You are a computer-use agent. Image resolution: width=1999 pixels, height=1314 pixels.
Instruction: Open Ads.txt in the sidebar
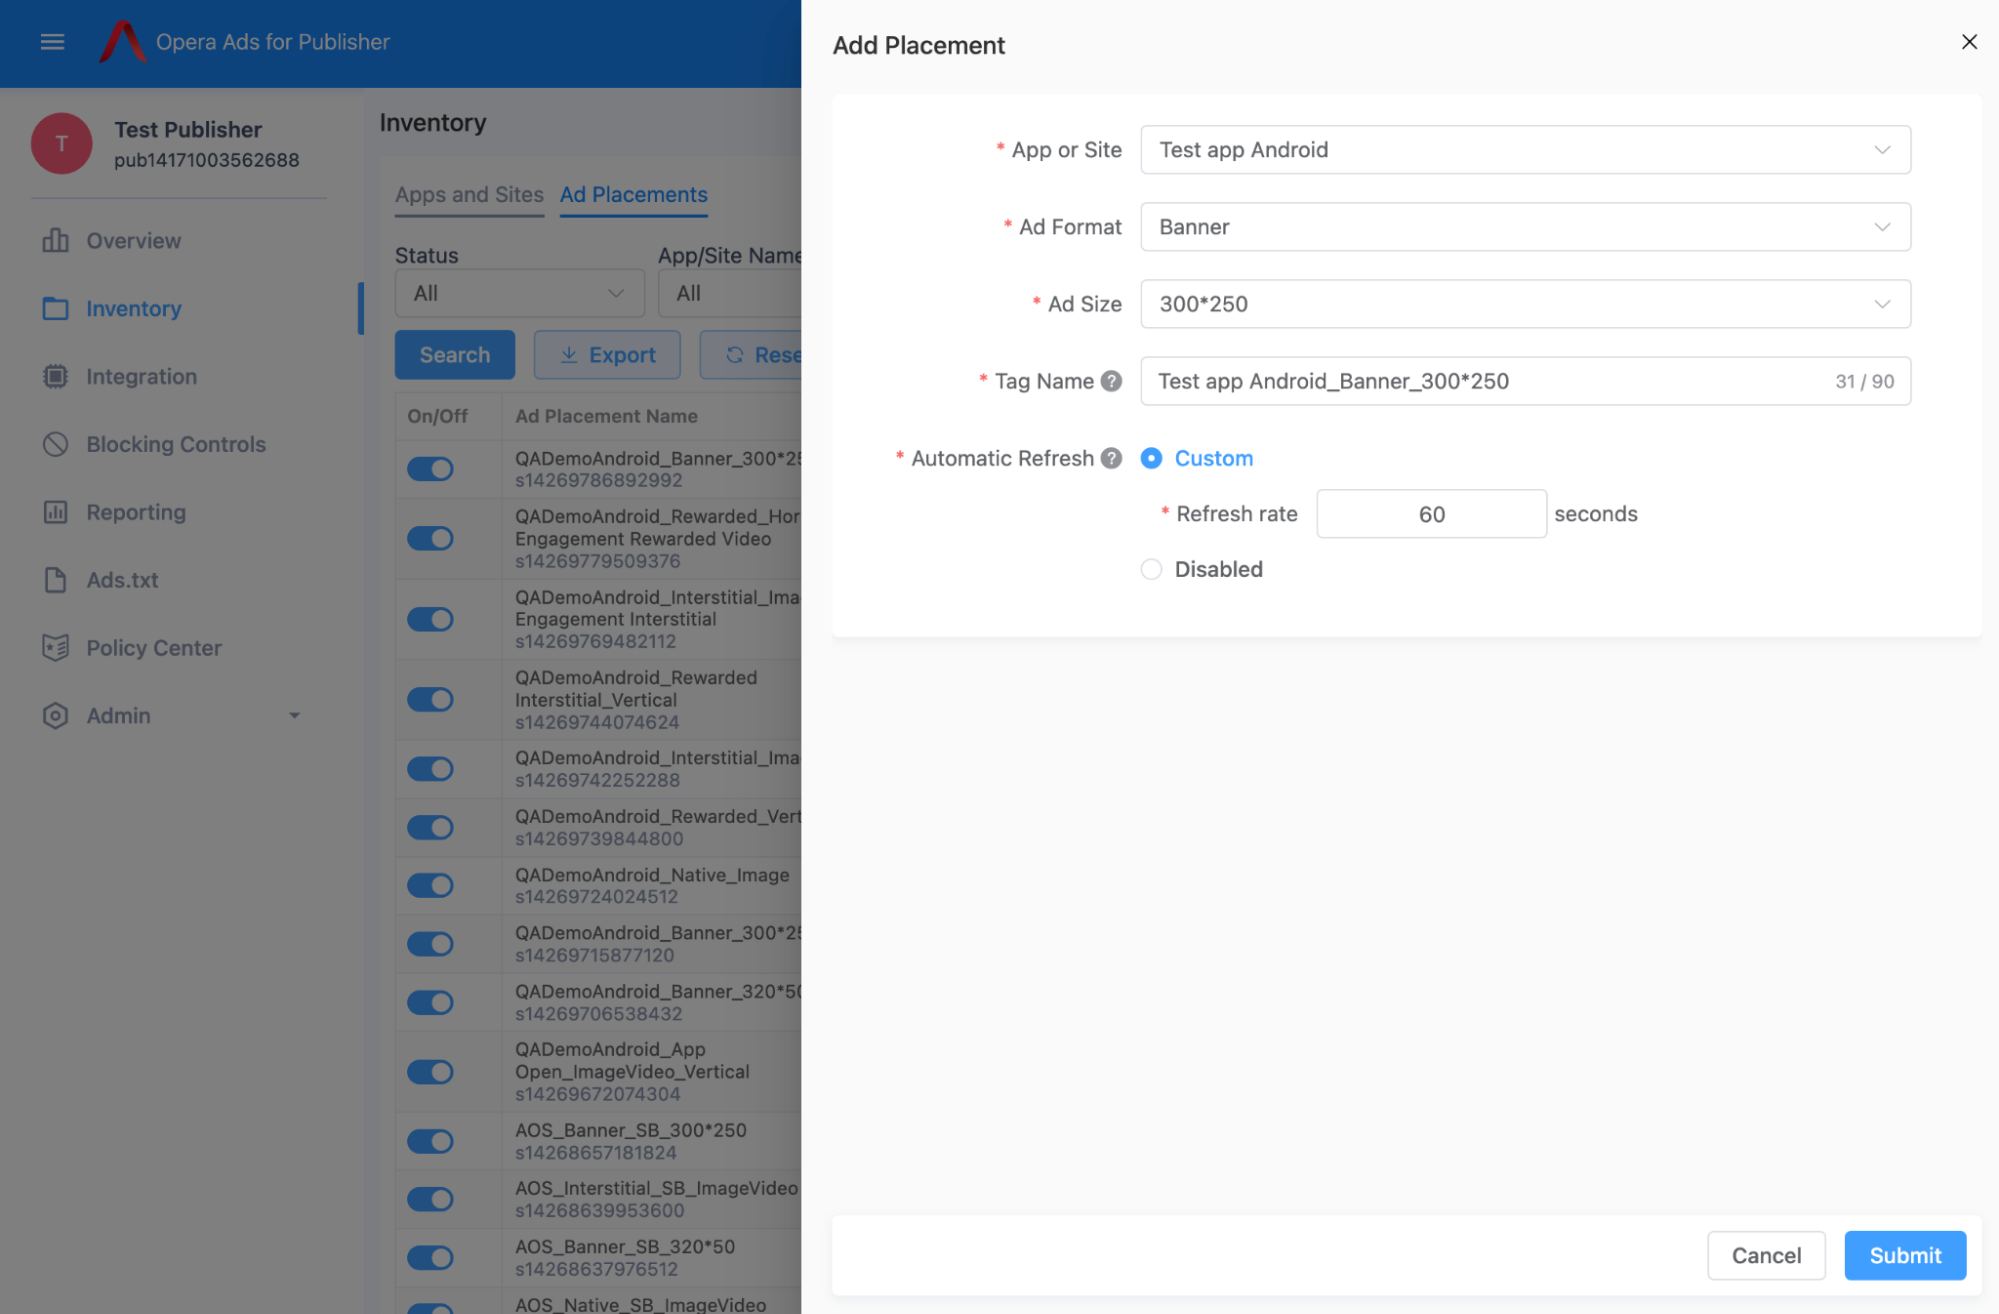click(x=122, y=580)
